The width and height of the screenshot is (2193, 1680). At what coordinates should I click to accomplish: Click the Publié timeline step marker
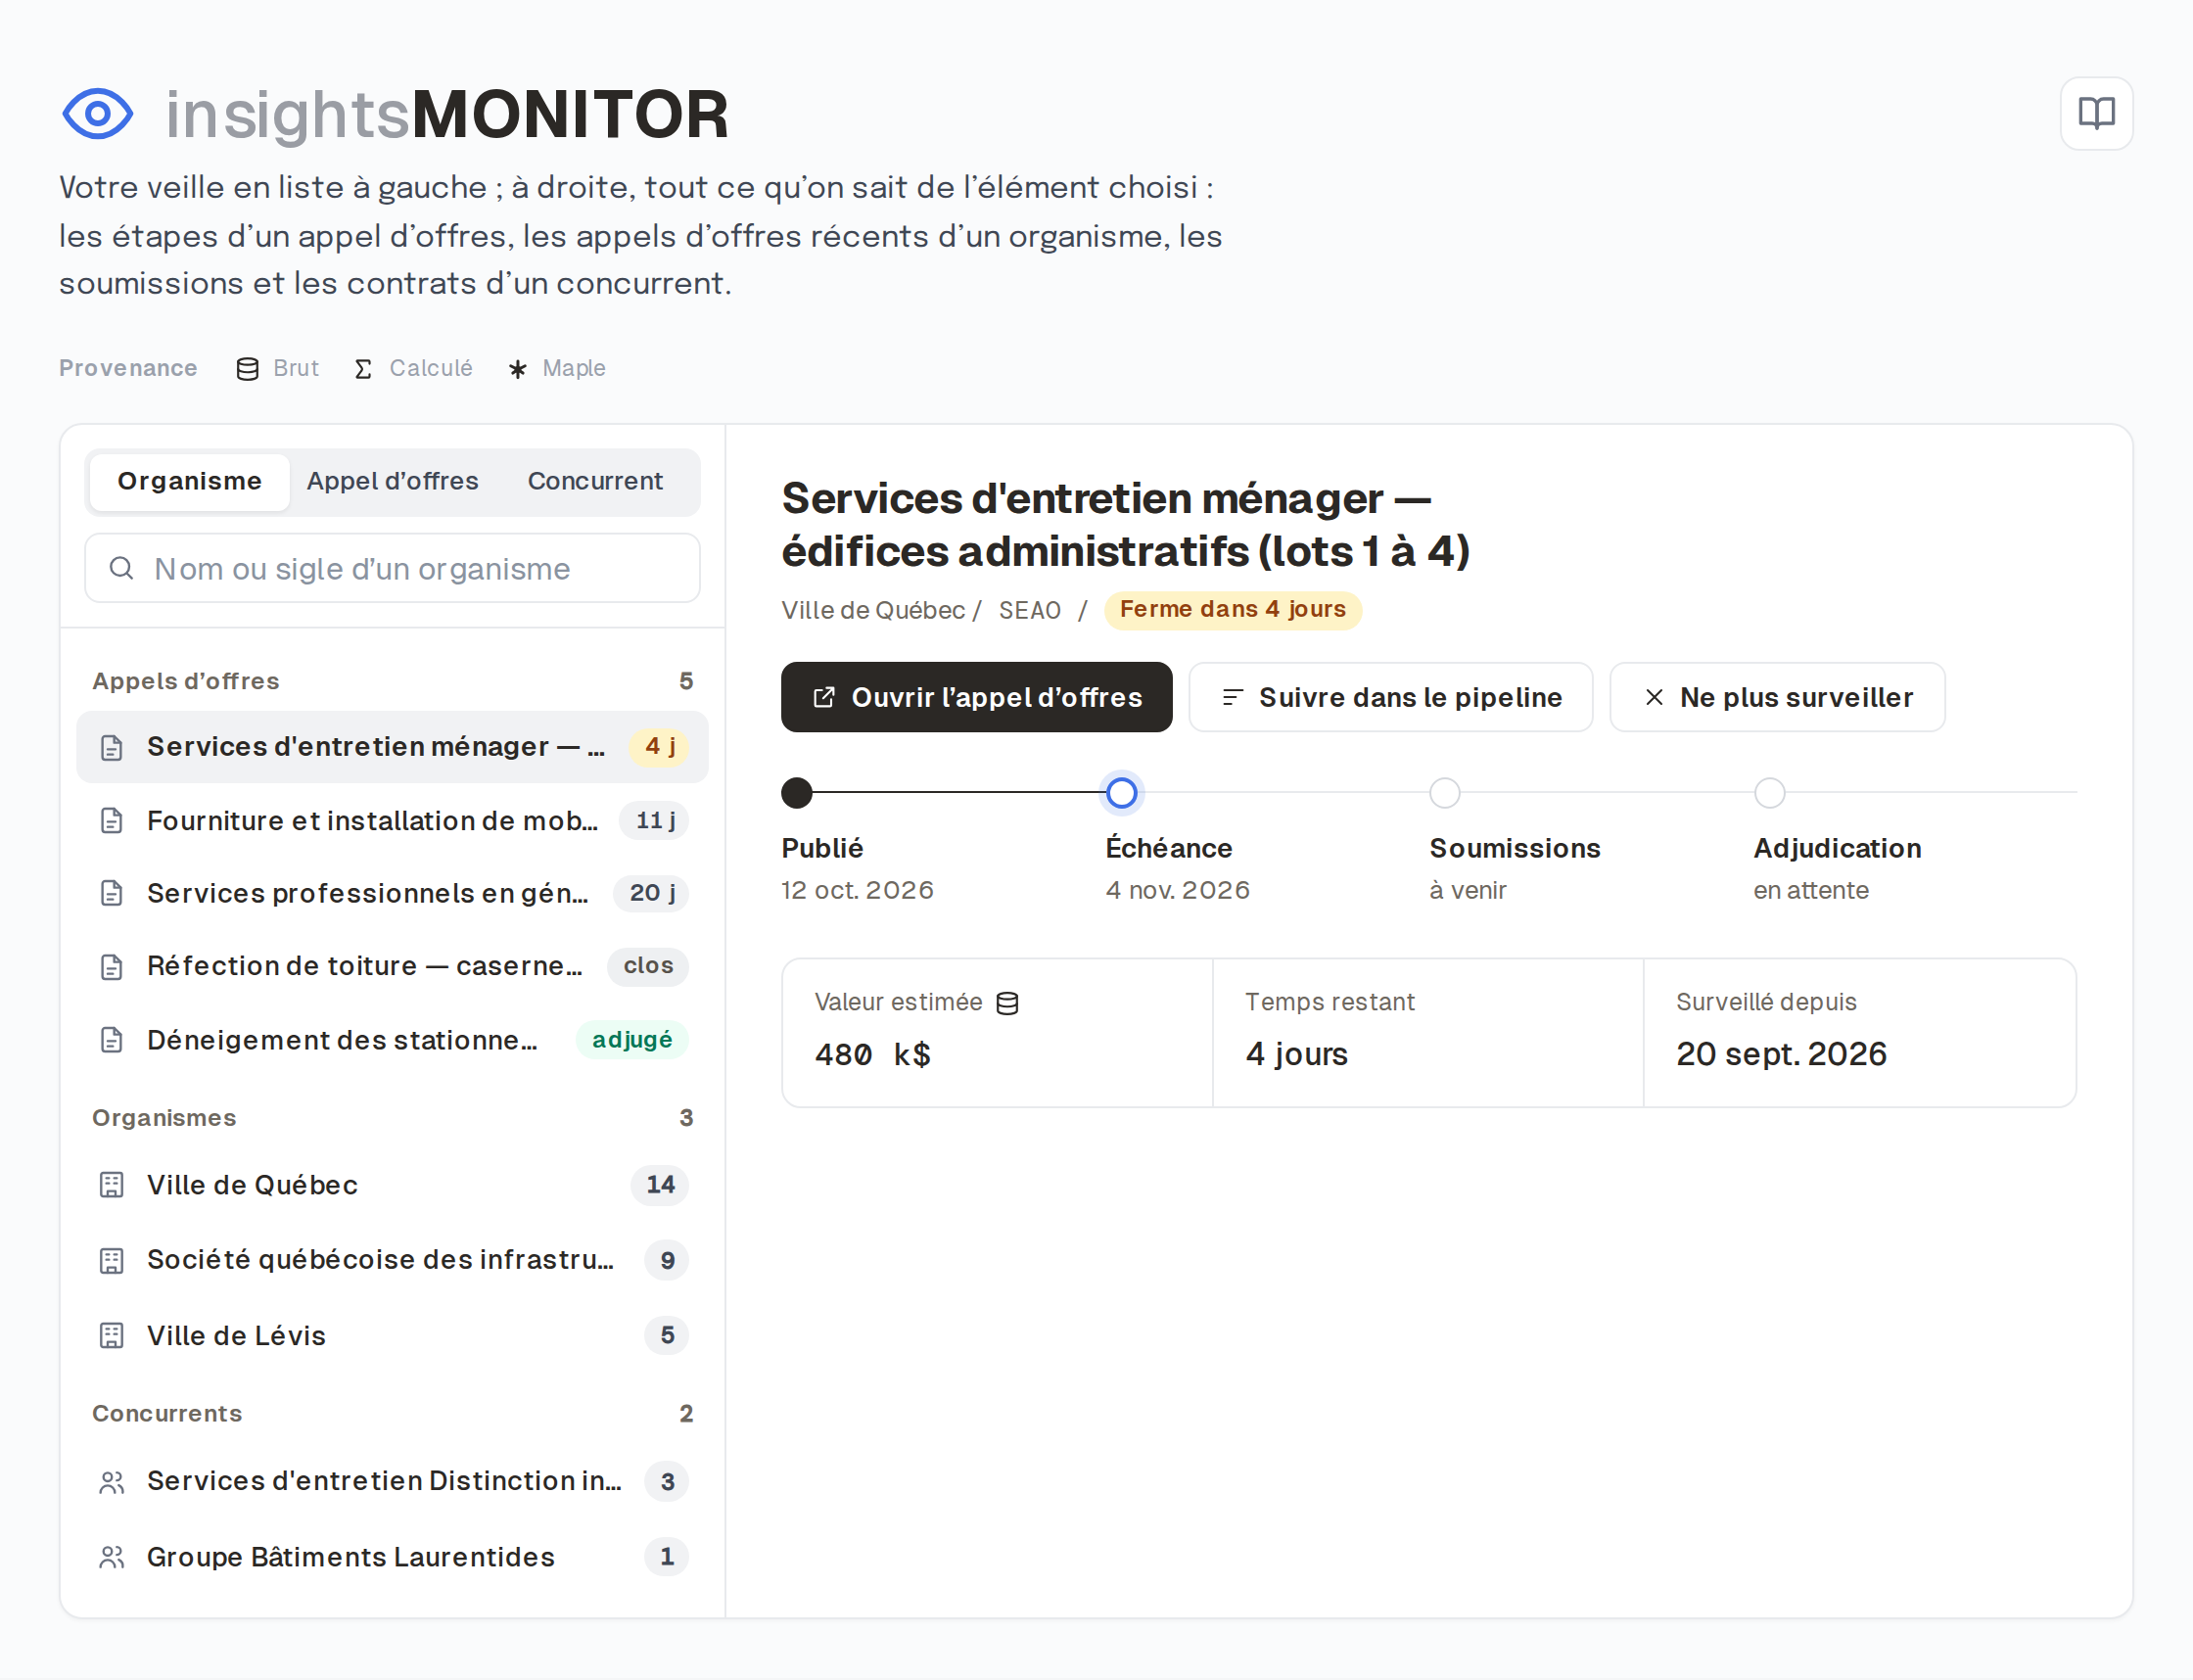(x=797, y=793)
